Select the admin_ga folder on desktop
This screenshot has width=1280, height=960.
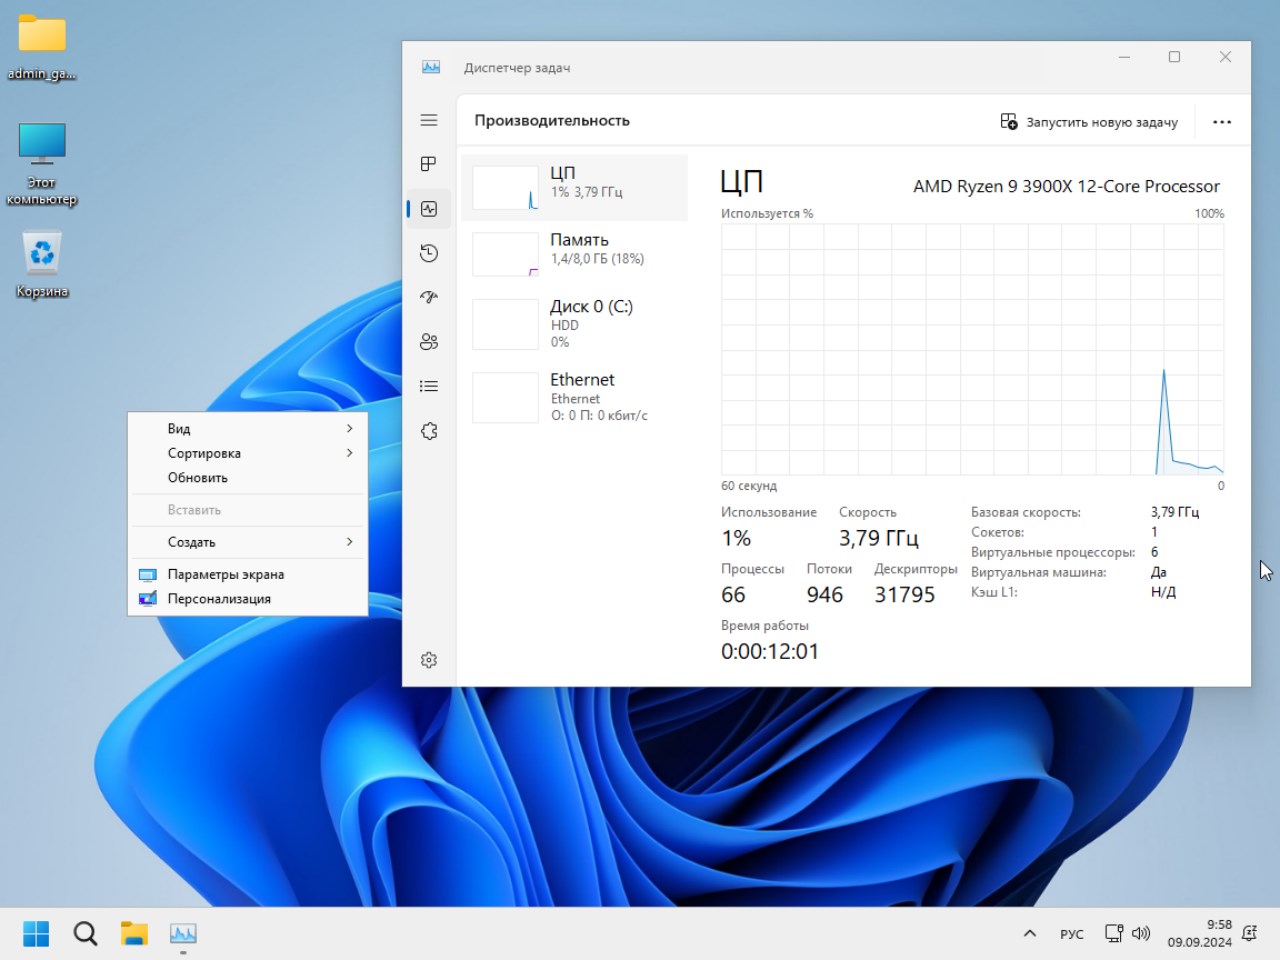click(42, 48)
